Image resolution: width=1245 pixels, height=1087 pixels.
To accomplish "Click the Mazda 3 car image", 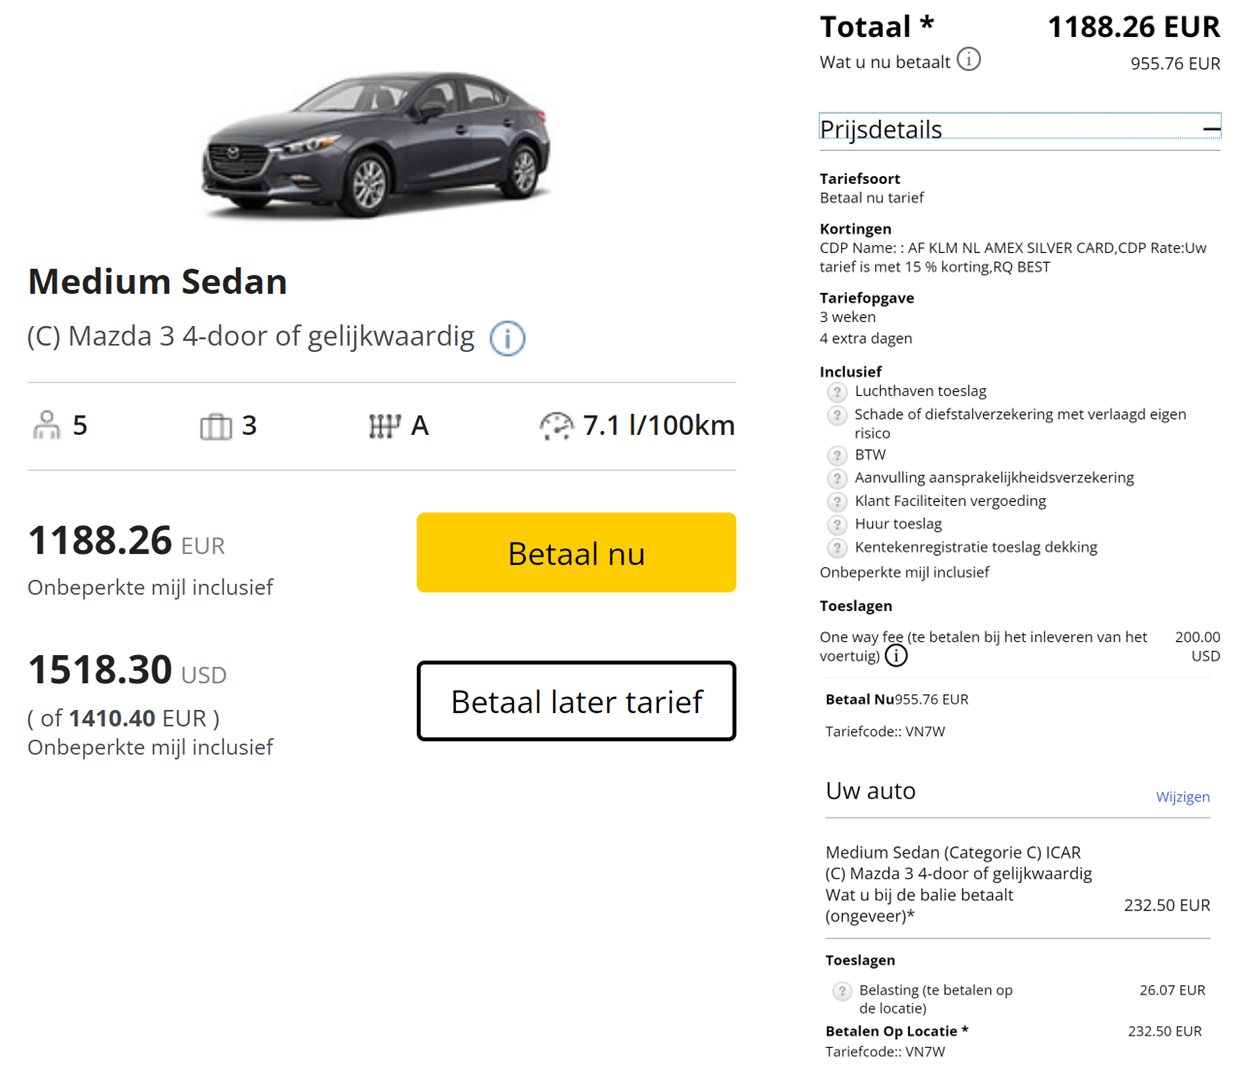I will pyautogui.click(x=376, y=145).
